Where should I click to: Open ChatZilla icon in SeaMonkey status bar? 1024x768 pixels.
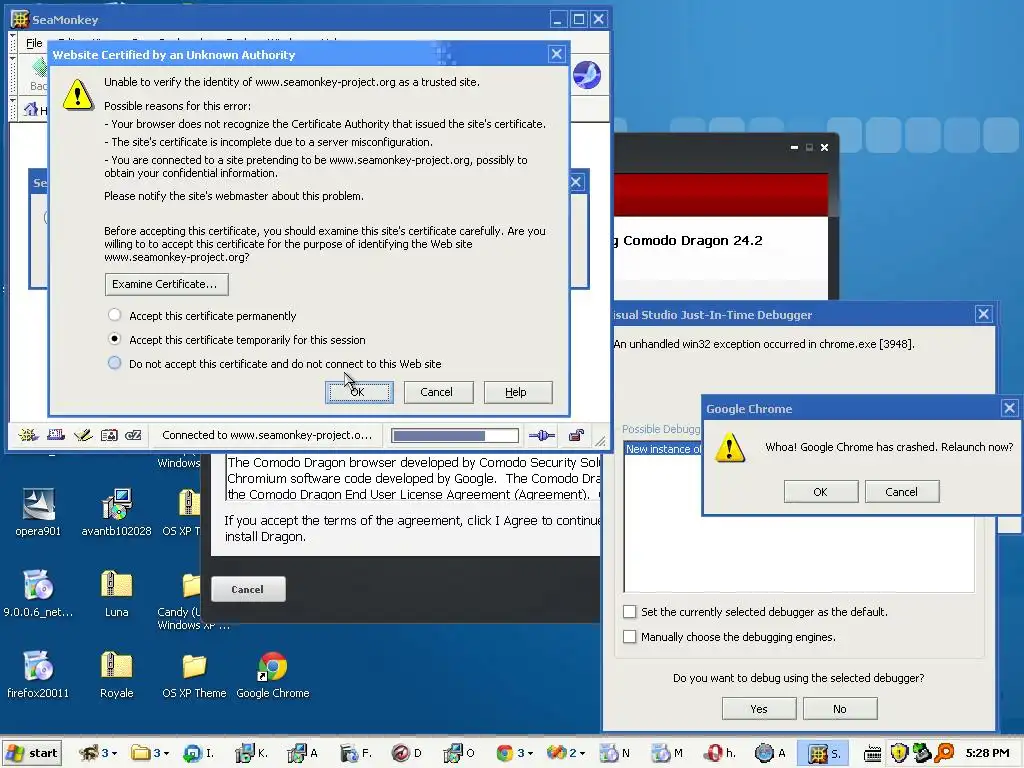[x=133, y=435]
